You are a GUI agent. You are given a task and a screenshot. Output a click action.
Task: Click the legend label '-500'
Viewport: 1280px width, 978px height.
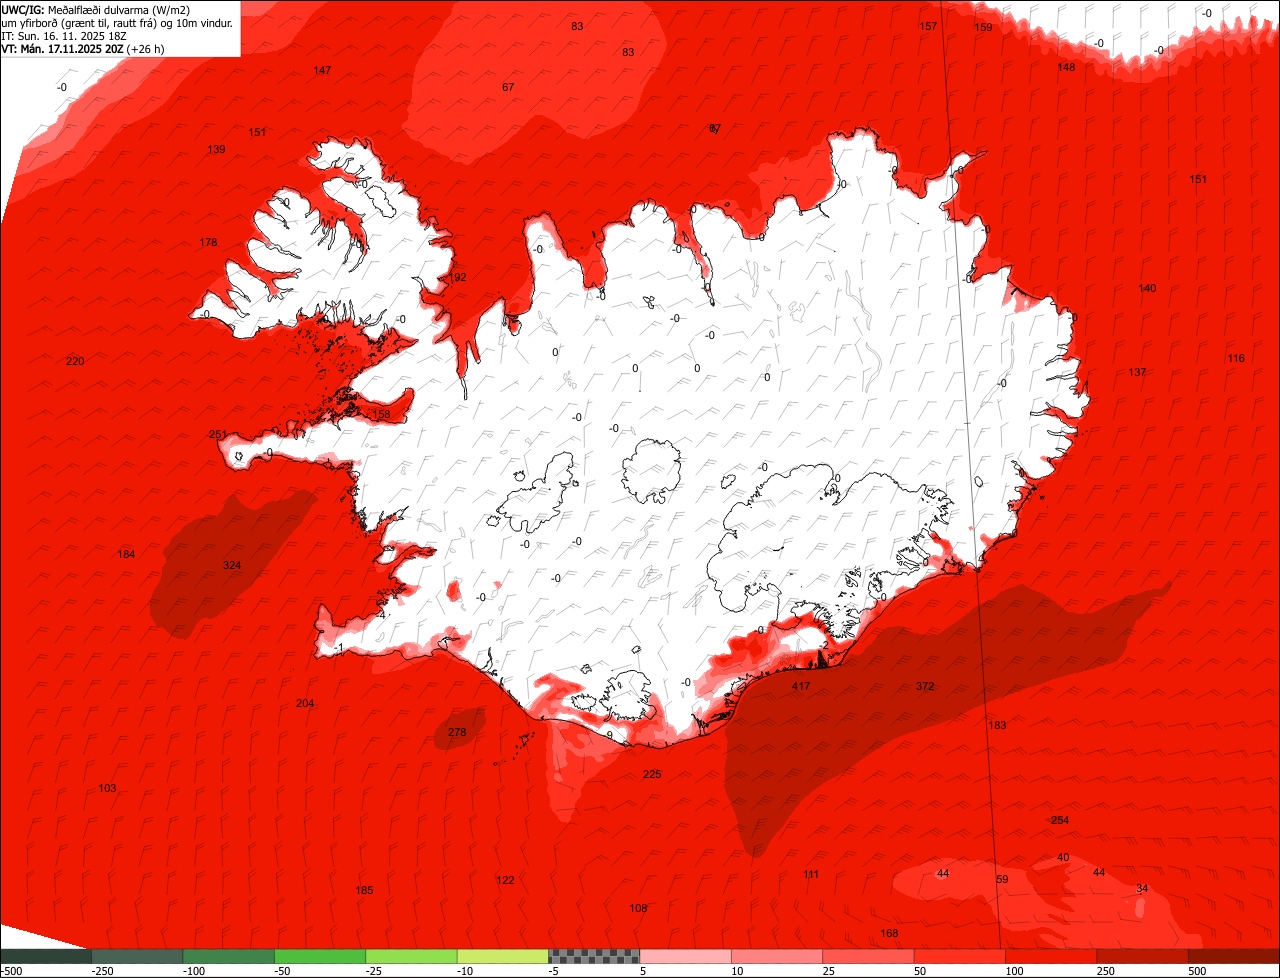[11, 971]
